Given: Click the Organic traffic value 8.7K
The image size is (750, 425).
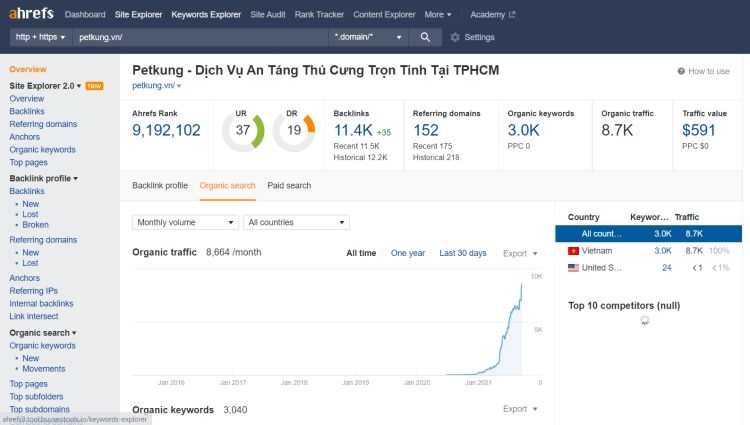Looking at the screenshot, I should click(x=617, y=130).
